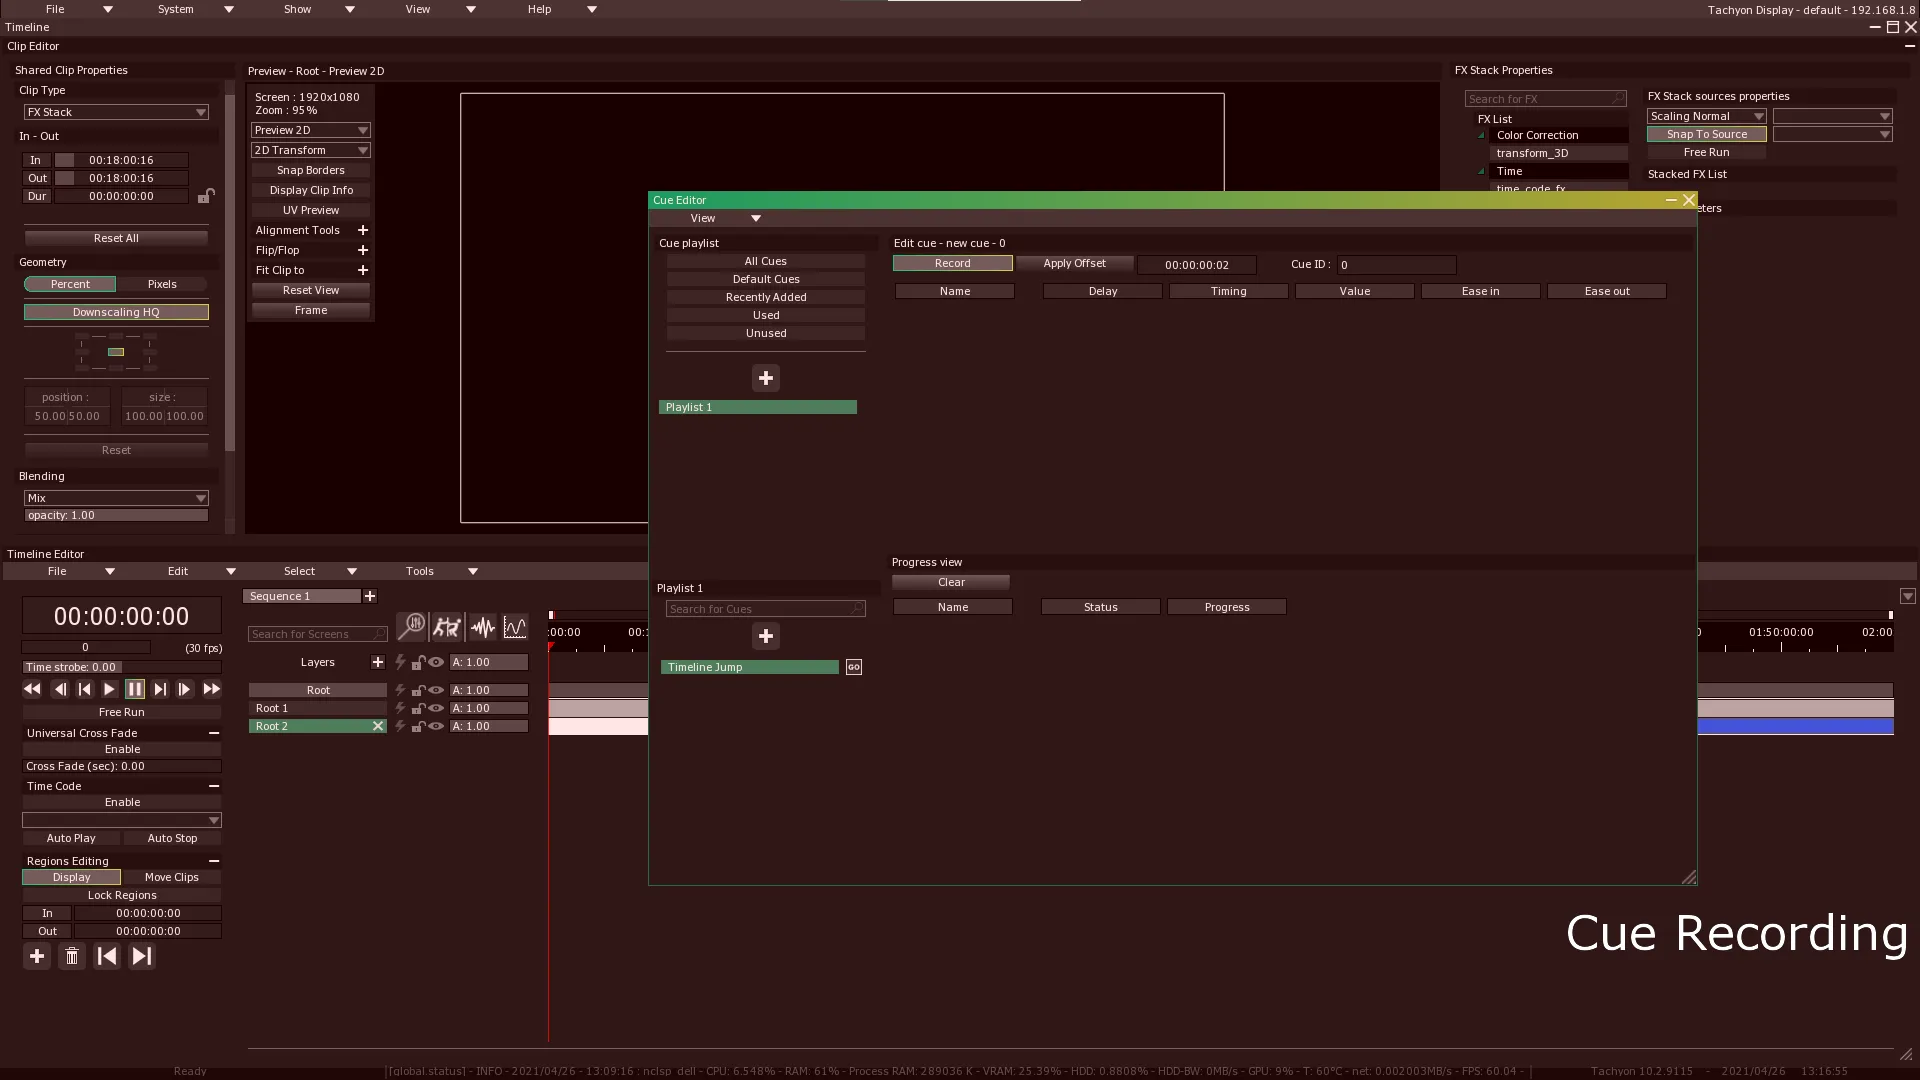Open the search filter magnifier tool icon
The width and height of the screenshot is (1920, 1080).
point(411,627)
